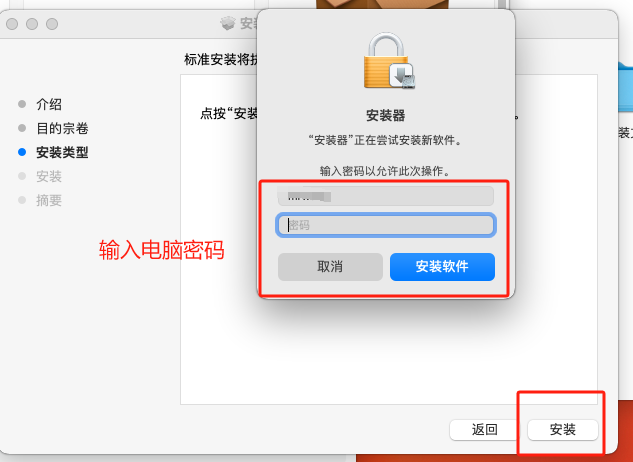This screenshot has height=462, width=633.
Task: Cancel the authentication with 取消
Action: 330,267
